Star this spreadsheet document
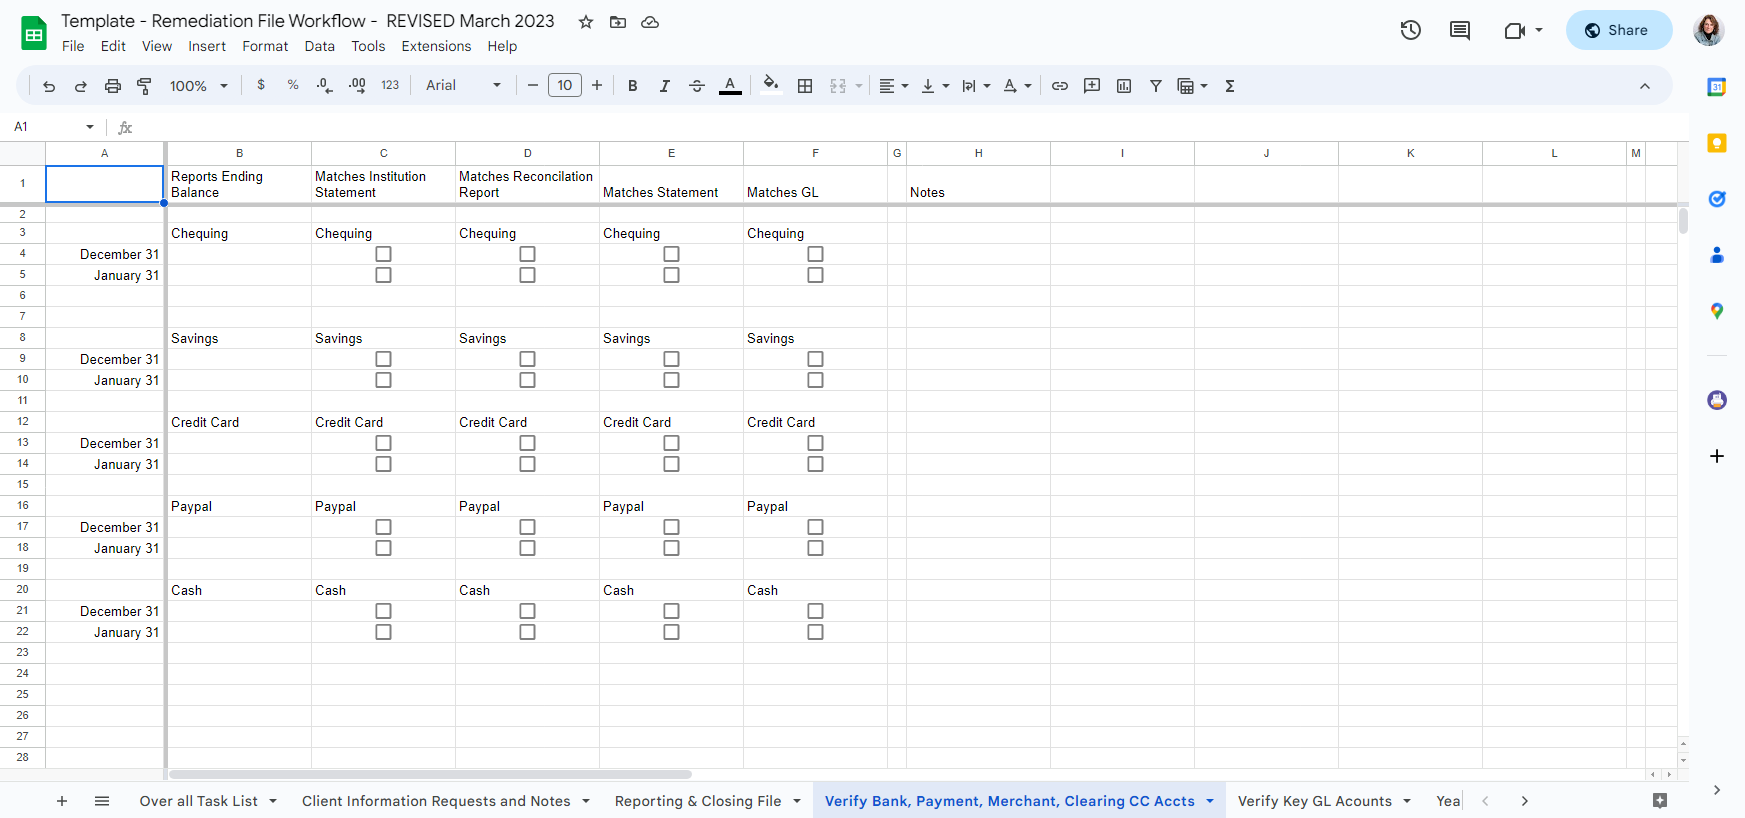Screen dimensions: 1745x818 pos(586,22)
